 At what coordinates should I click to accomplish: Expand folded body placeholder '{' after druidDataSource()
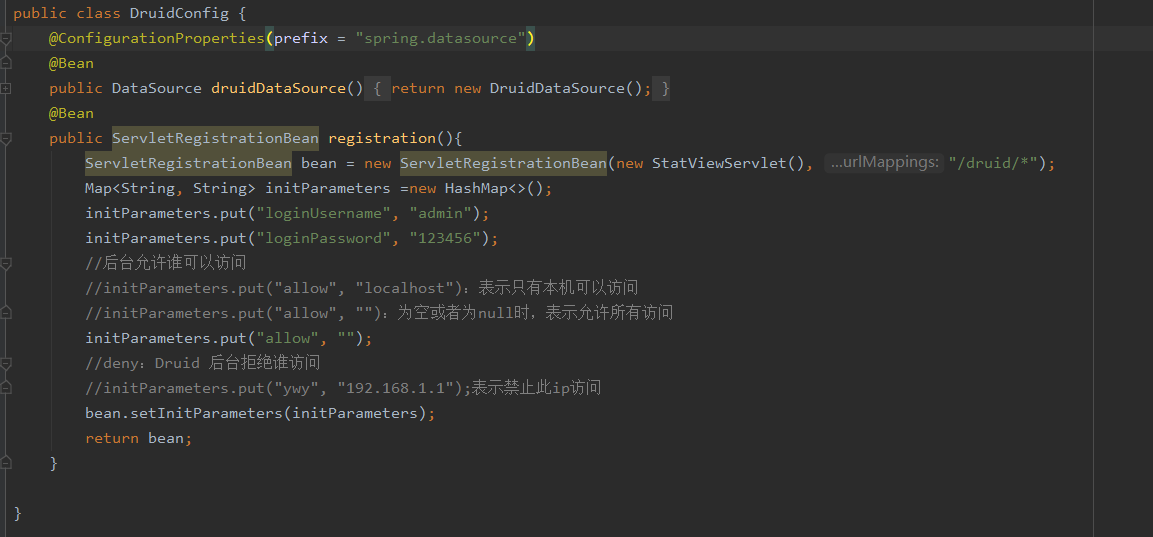pyautogui.click(x=377, y=88)
